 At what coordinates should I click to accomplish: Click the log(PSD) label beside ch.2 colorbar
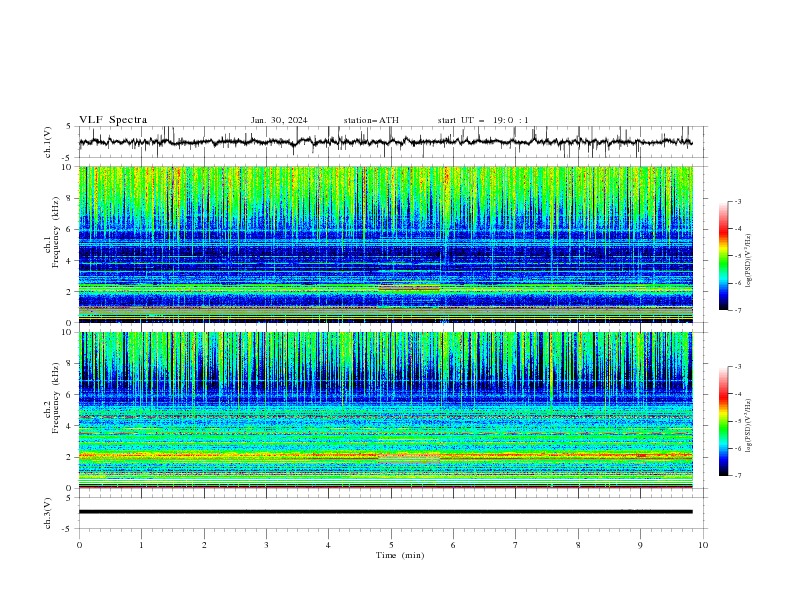click(x=748, y=425)
